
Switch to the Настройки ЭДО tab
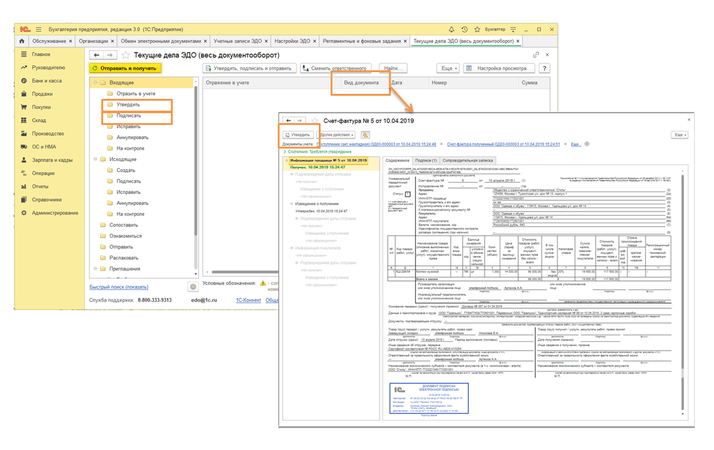pyautogui.click(x=293, y=41)
